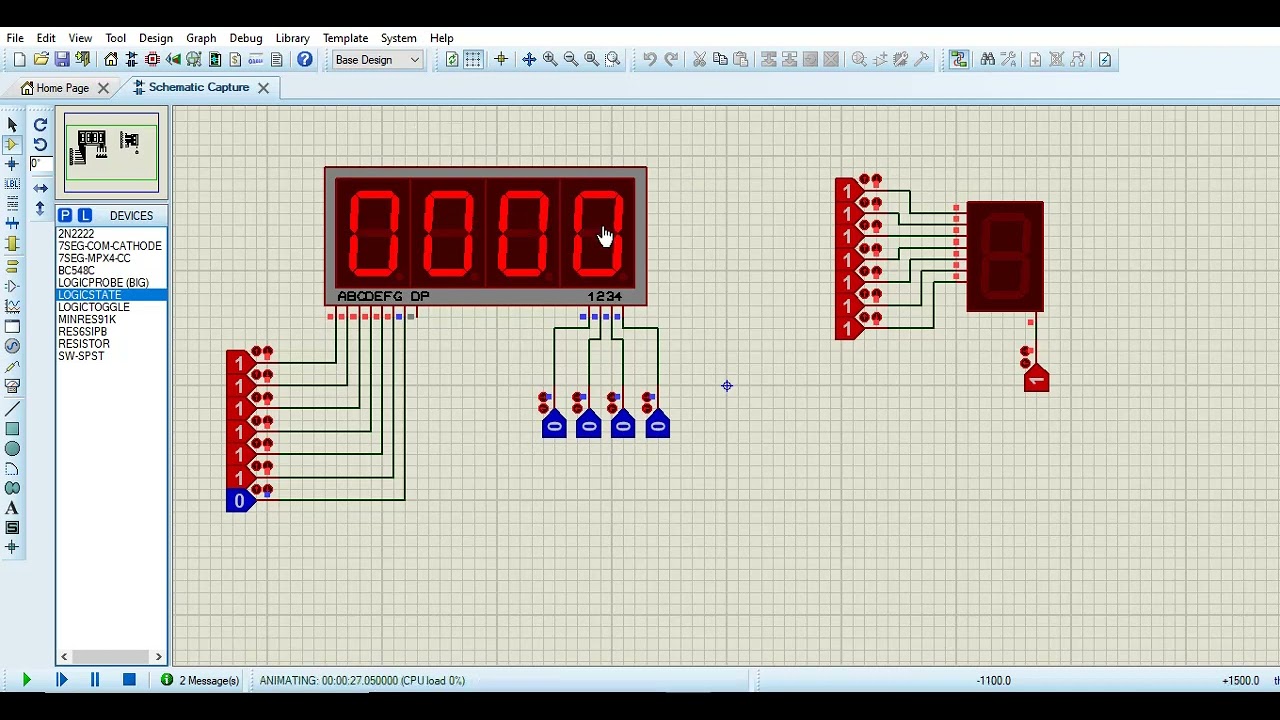Cut selection with the scissors icon

(x=699, y=60)
